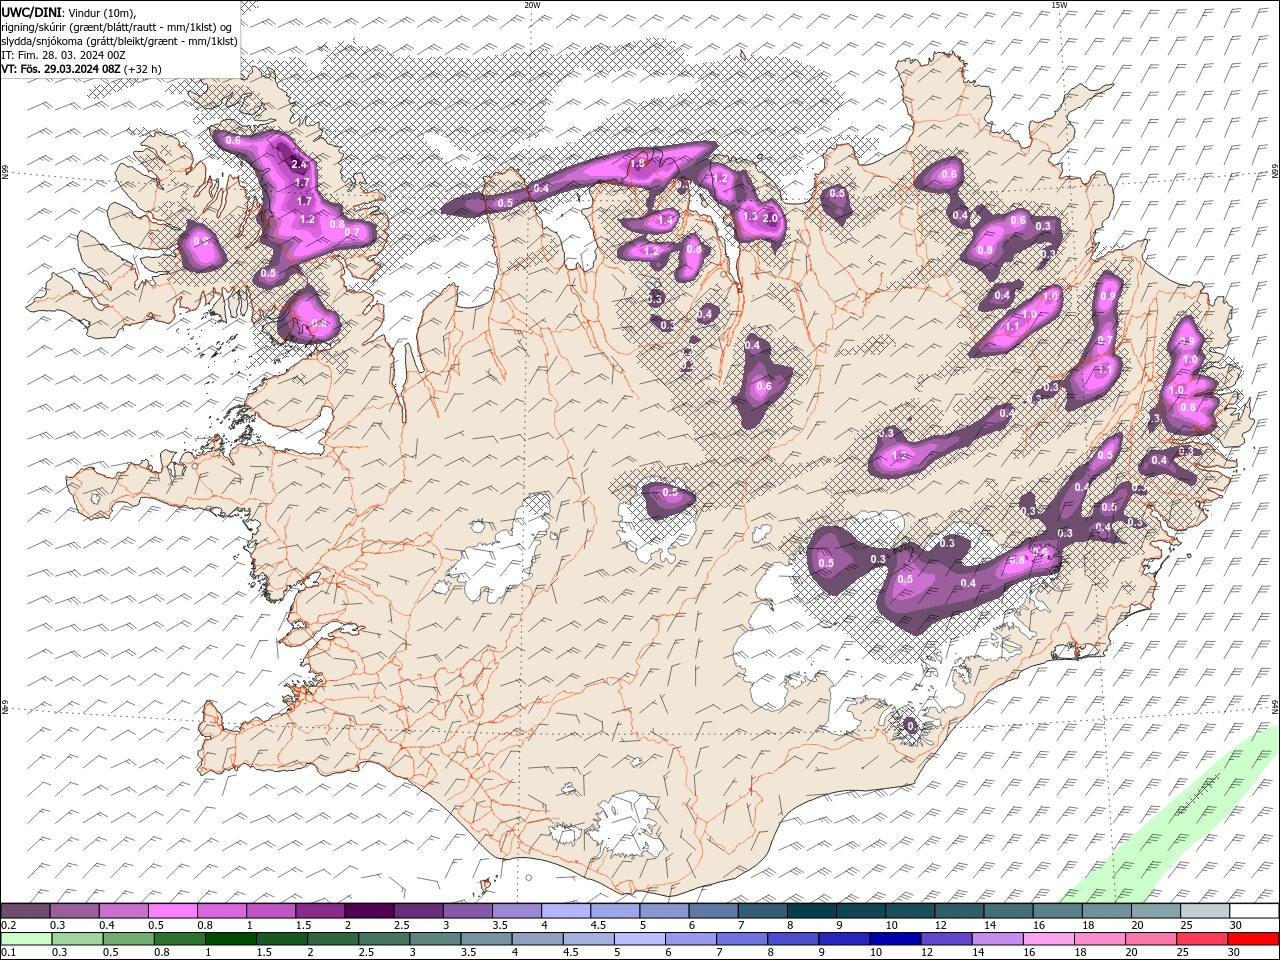1280x960 pixels.
Task: Click the bright pink 0.5 swatch in the snow legend
Action: (172, 911)
